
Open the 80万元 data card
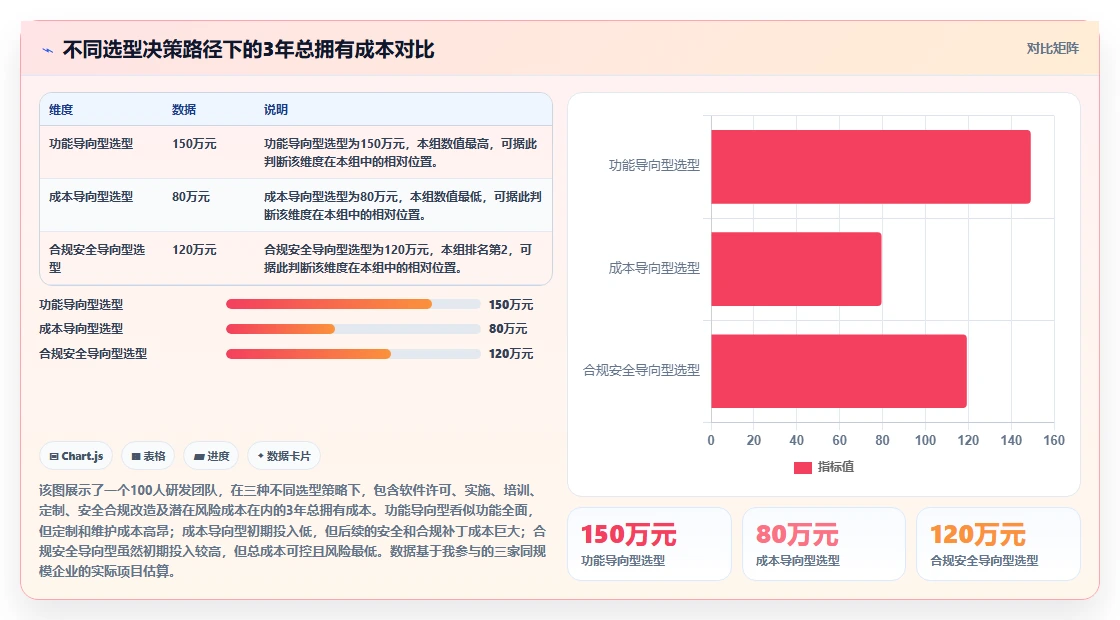click(x=824, y=544)
